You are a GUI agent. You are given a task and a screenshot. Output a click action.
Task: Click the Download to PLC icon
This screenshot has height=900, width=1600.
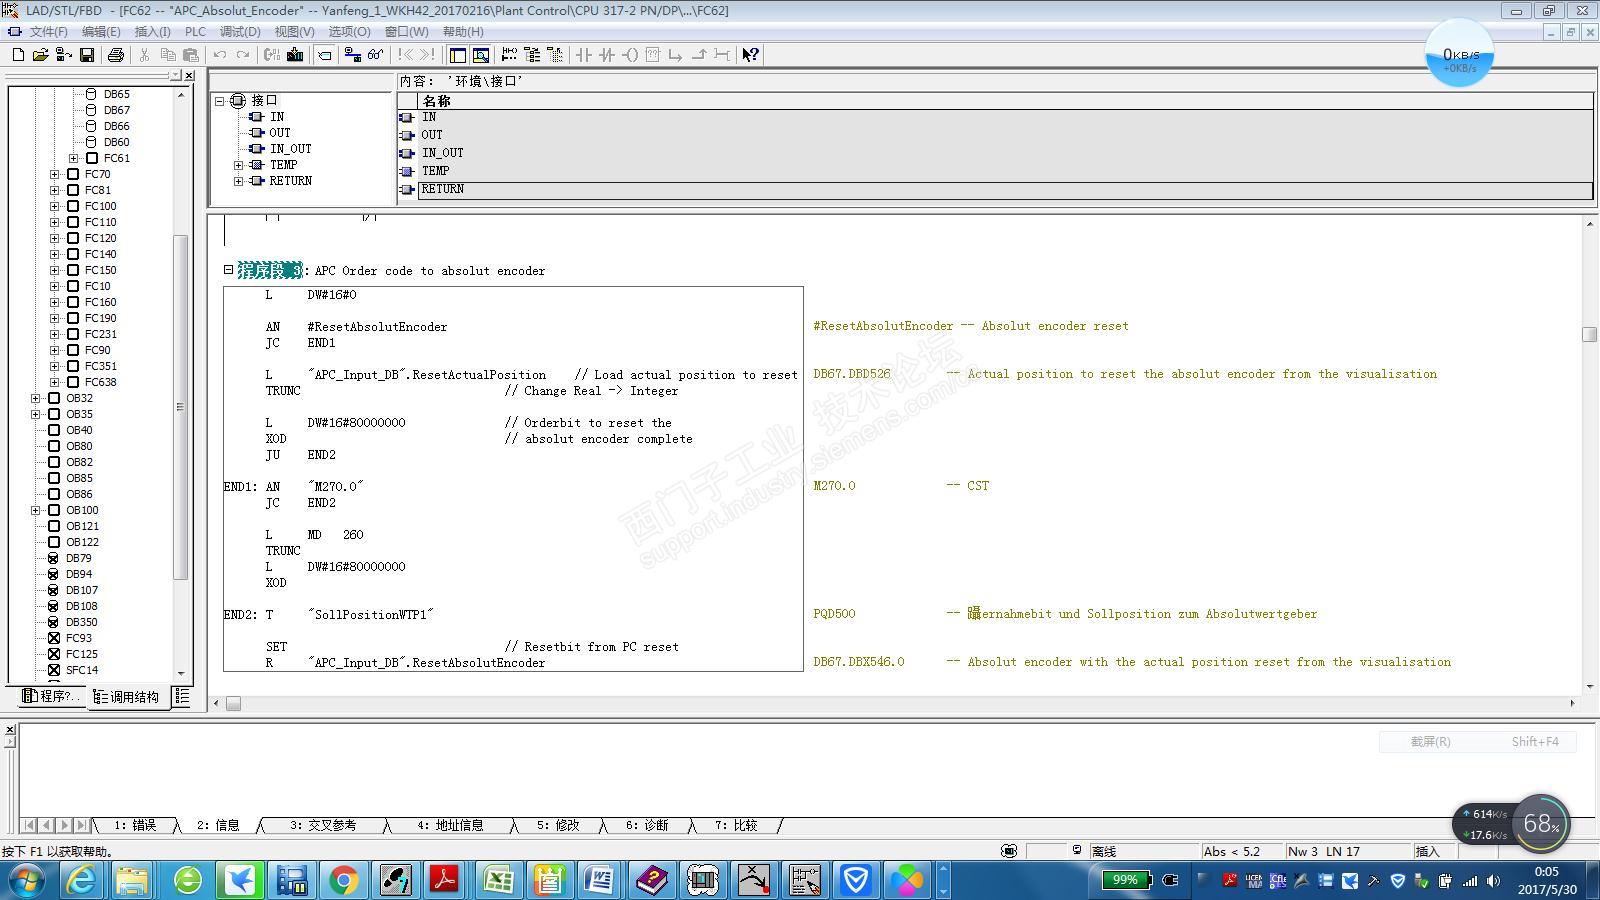[x=295, y=55]
